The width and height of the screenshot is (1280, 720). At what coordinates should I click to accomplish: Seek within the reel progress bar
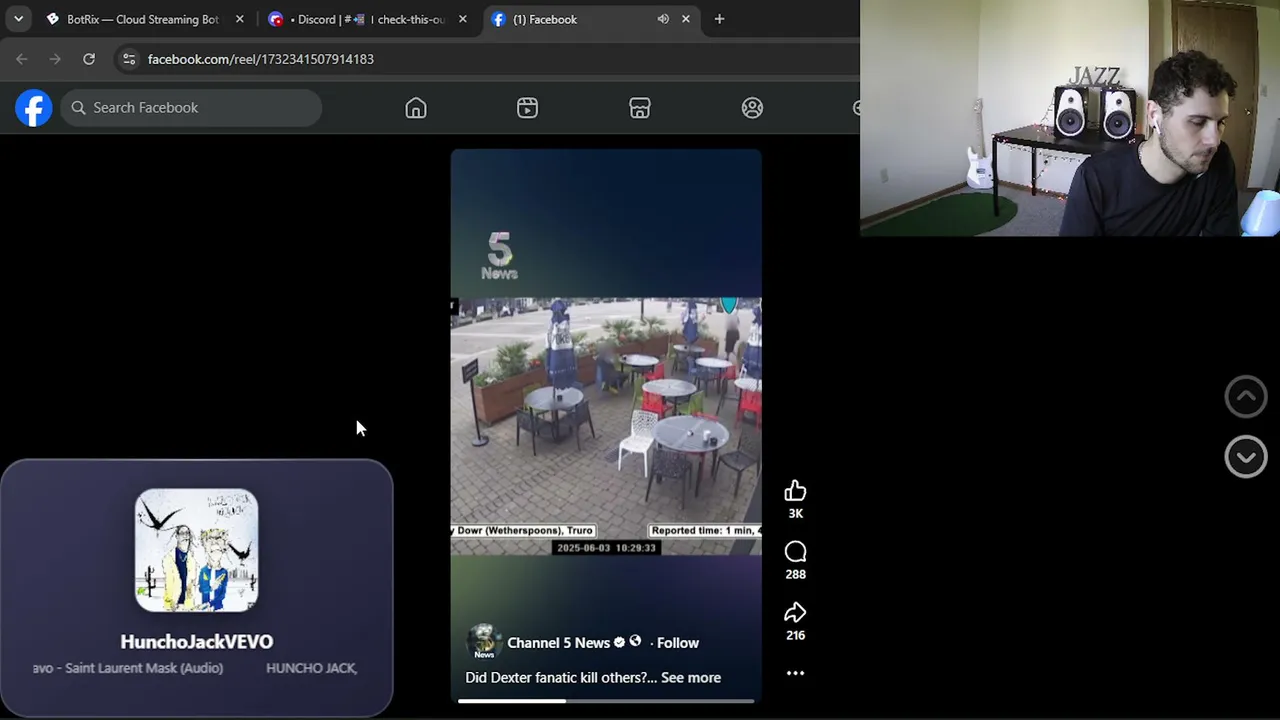606,701
